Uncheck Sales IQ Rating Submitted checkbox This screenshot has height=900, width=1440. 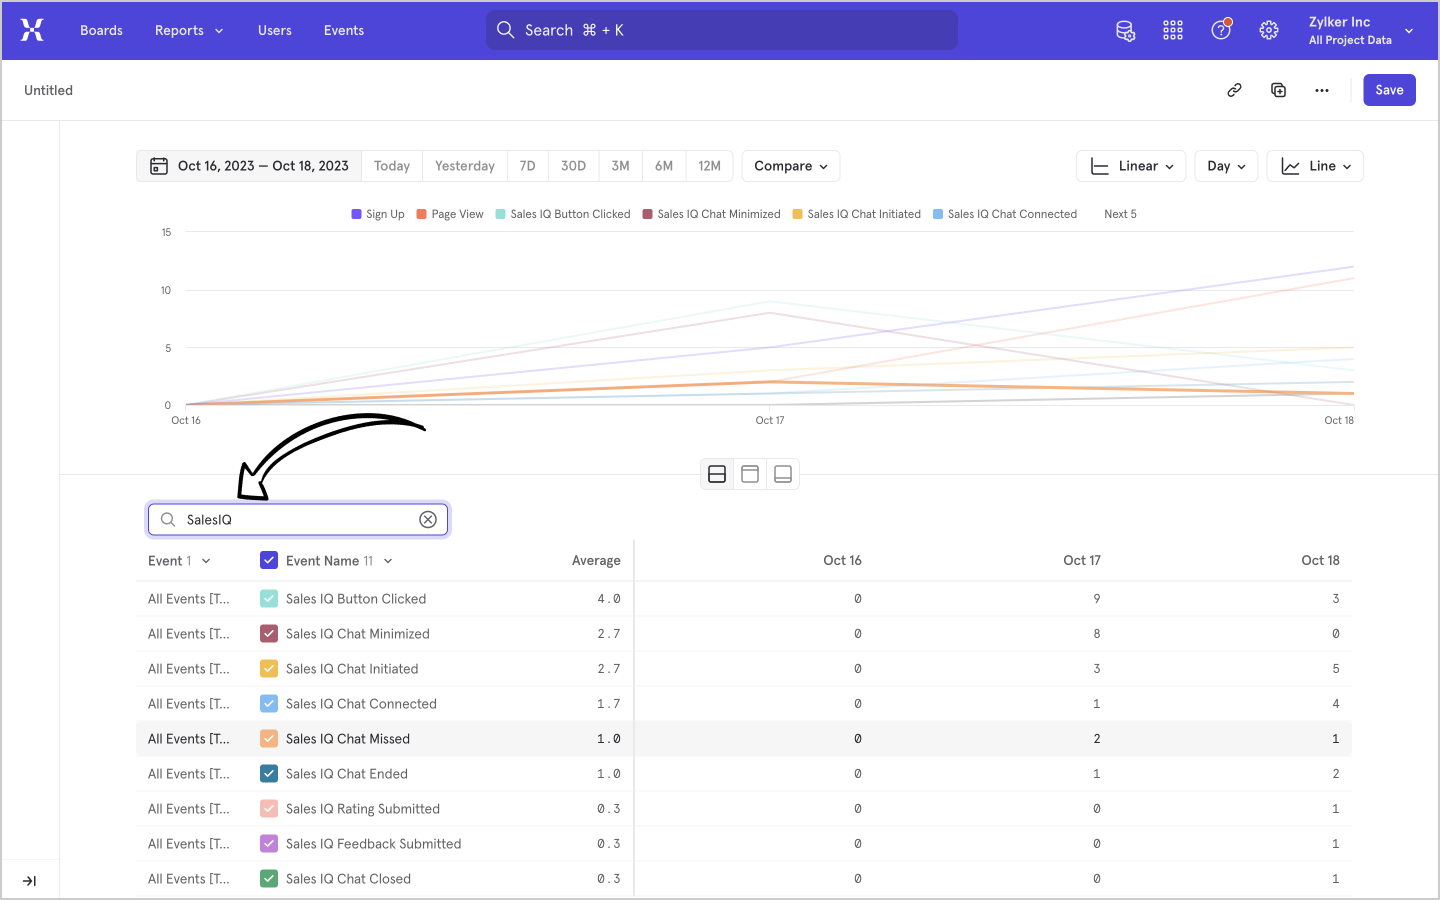click(x=269, y=809)
